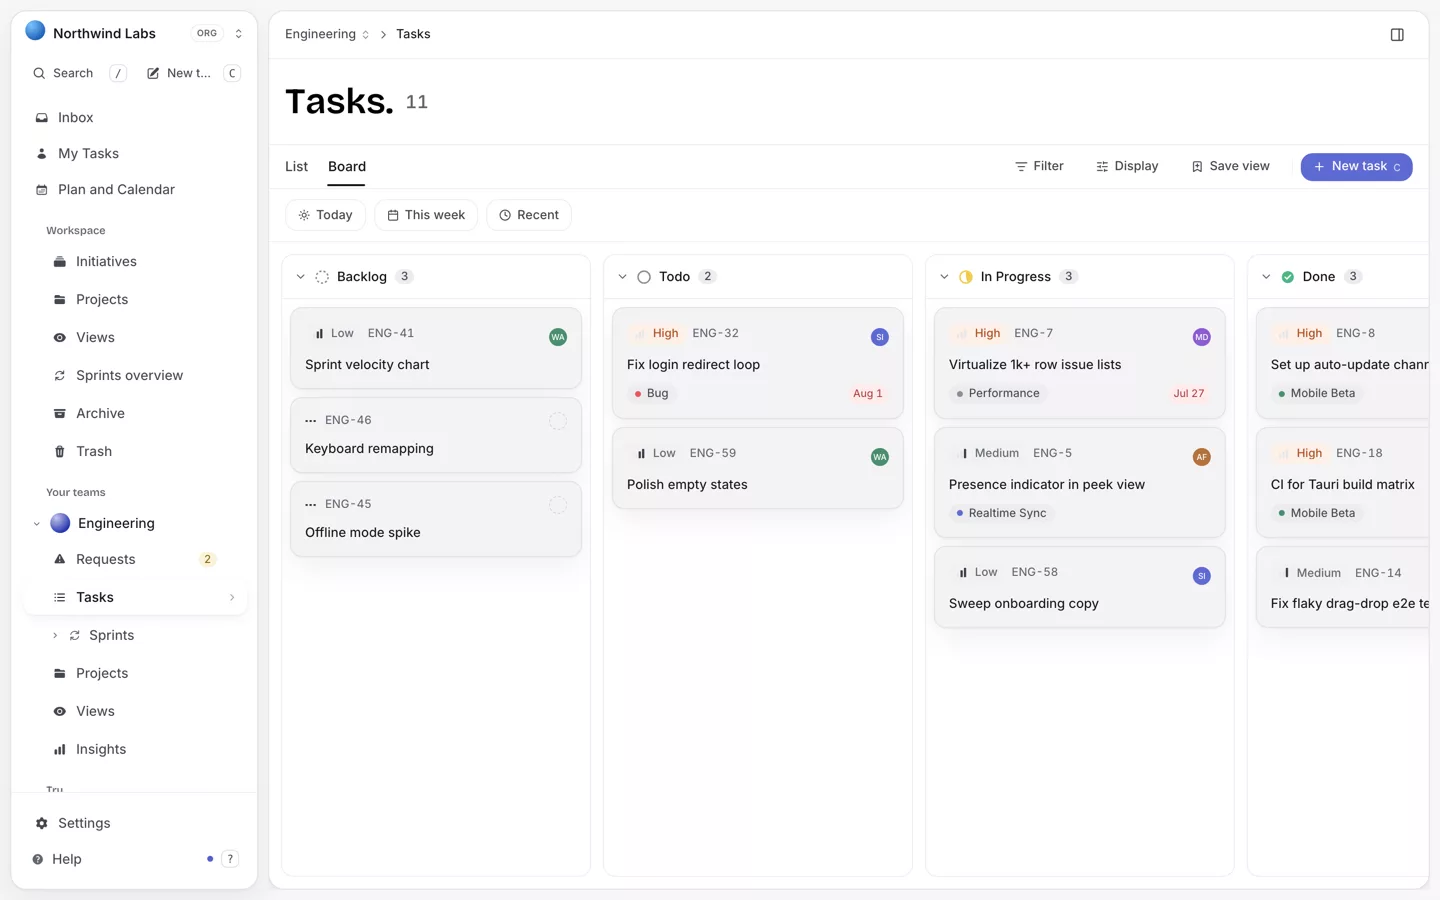
Task: Click SI avatar on Fix login redirect loop
Action: (880, 338)
